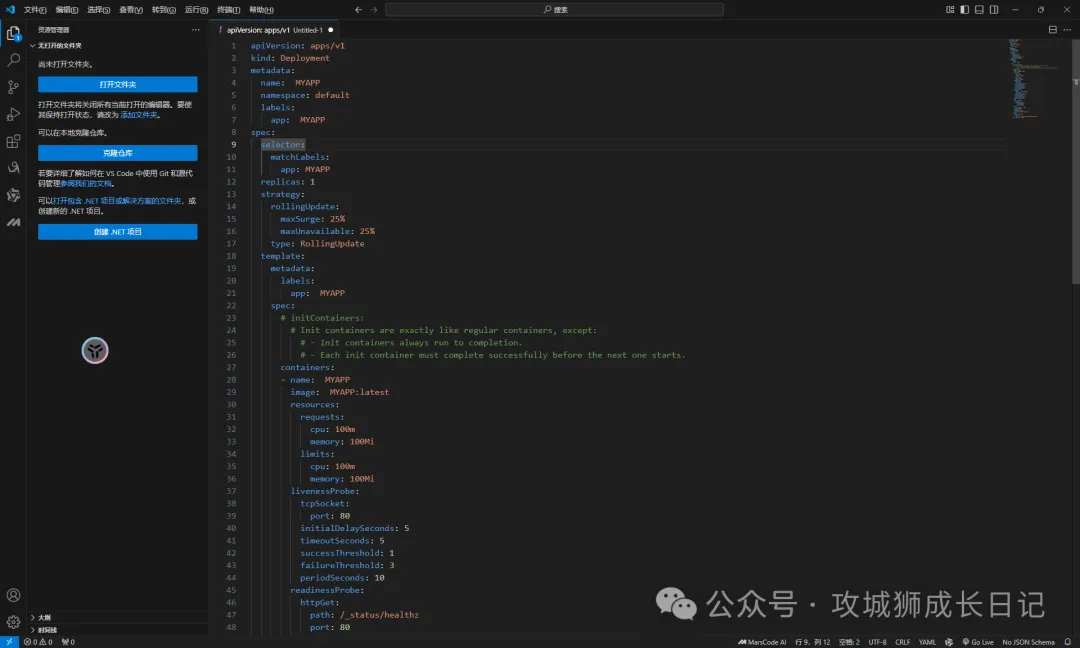Expand the 大纲 (Outline) section
Image resolution: width=1080 pixels, height=648 pixels.
(x=44, y=618)
